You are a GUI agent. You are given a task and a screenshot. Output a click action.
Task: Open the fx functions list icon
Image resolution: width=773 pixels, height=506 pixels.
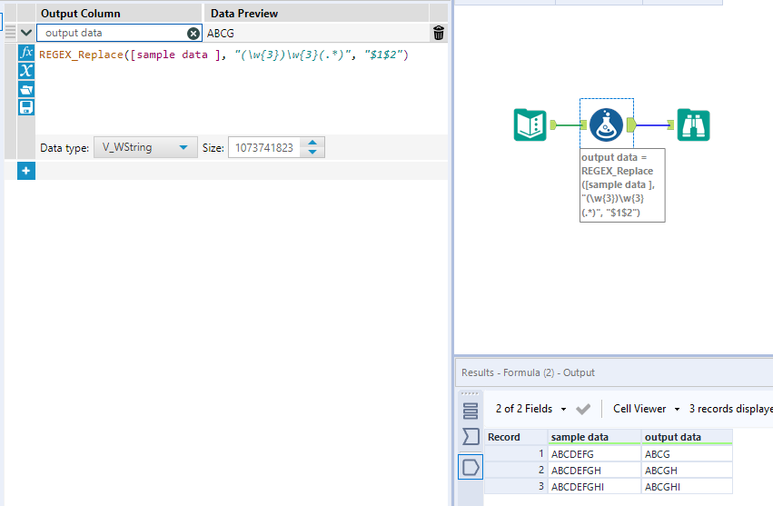point(26,52)
